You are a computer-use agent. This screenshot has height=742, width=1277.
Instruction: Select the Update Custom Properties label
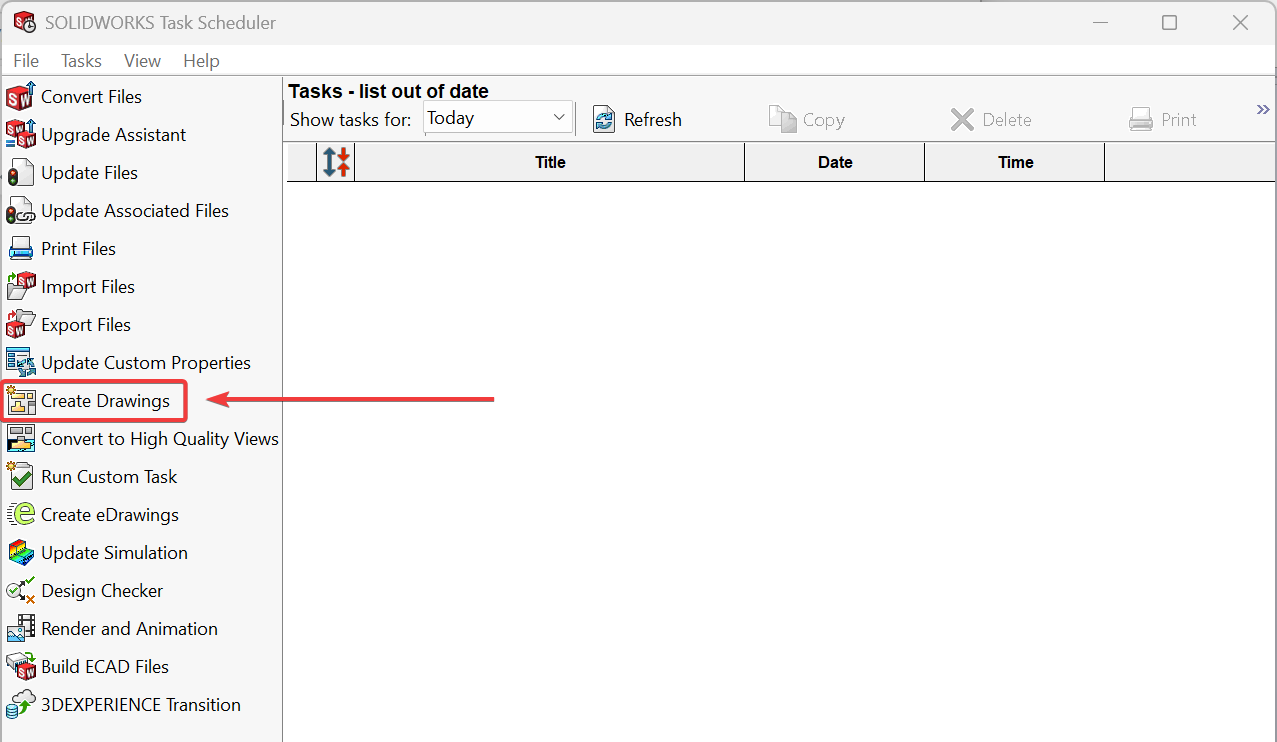coord(146,363)
